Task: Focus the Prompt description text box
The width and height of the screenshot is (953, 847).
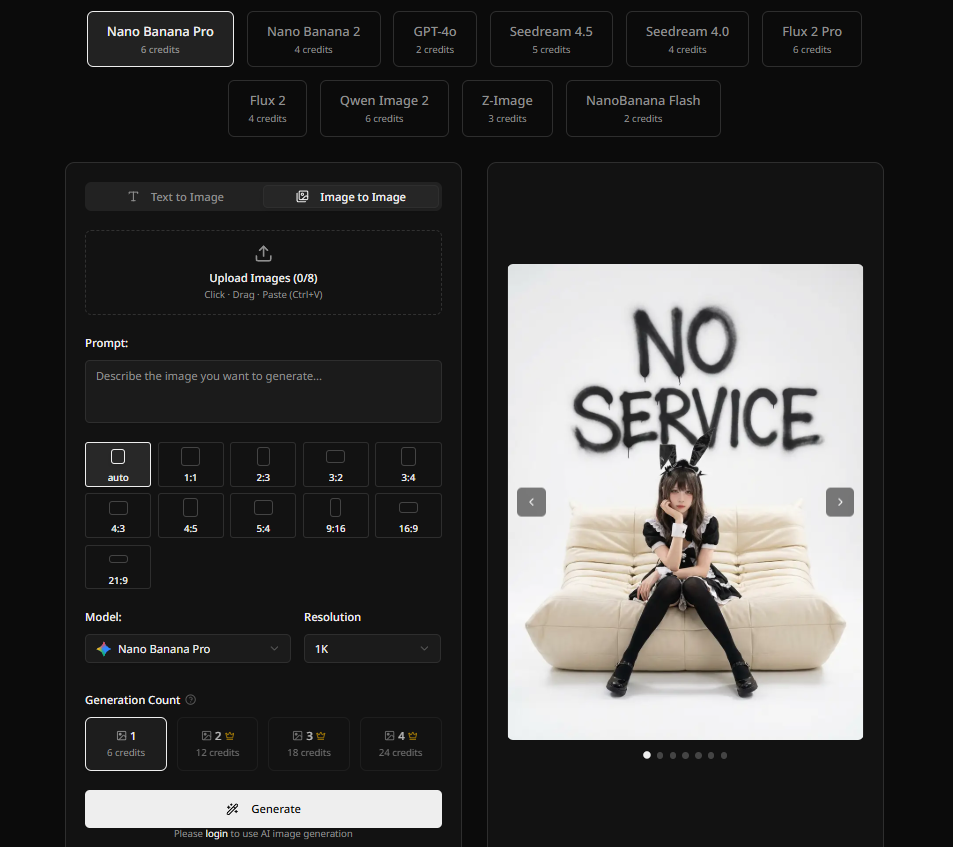Action: pyautogui.click(x=263, y=391)
